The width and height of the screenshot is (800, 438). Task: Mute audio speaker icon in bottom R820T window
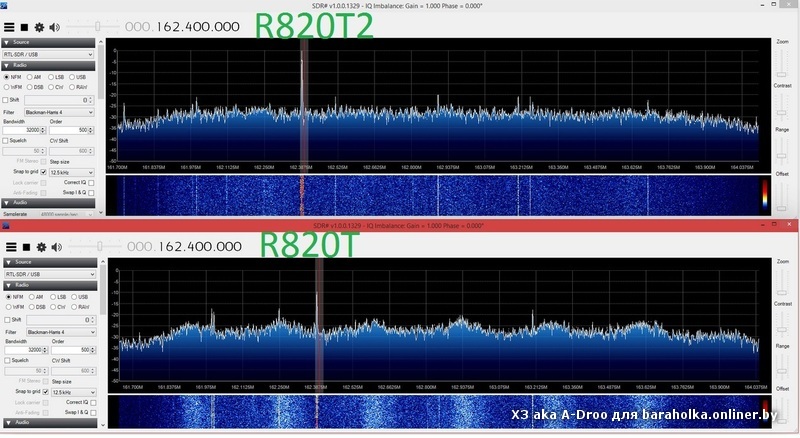[57, 247]
